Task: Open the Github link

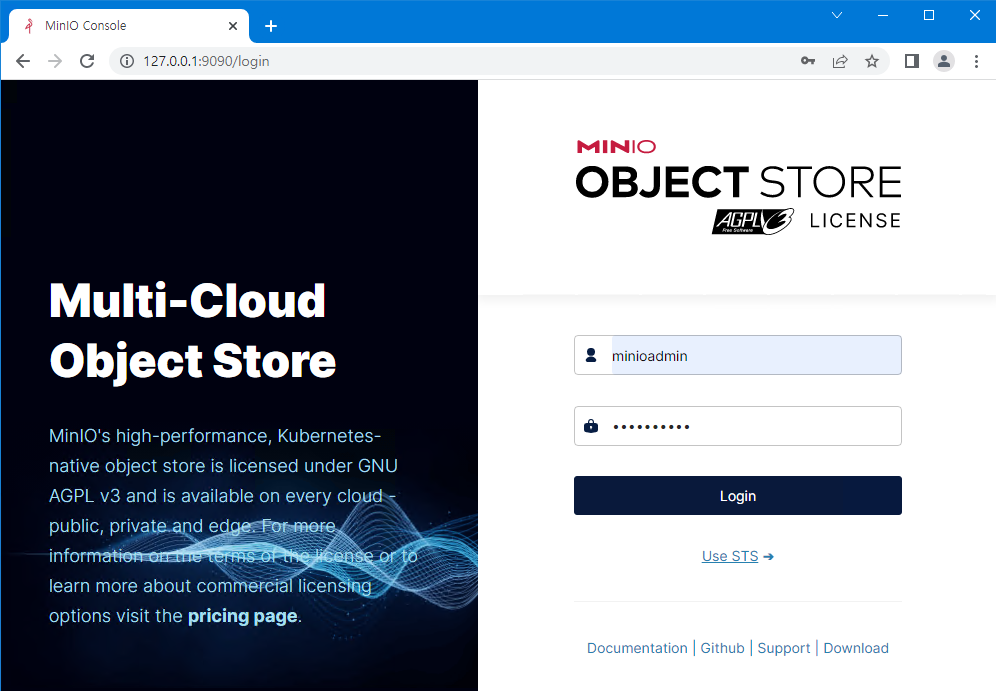Action: [722, 648]
